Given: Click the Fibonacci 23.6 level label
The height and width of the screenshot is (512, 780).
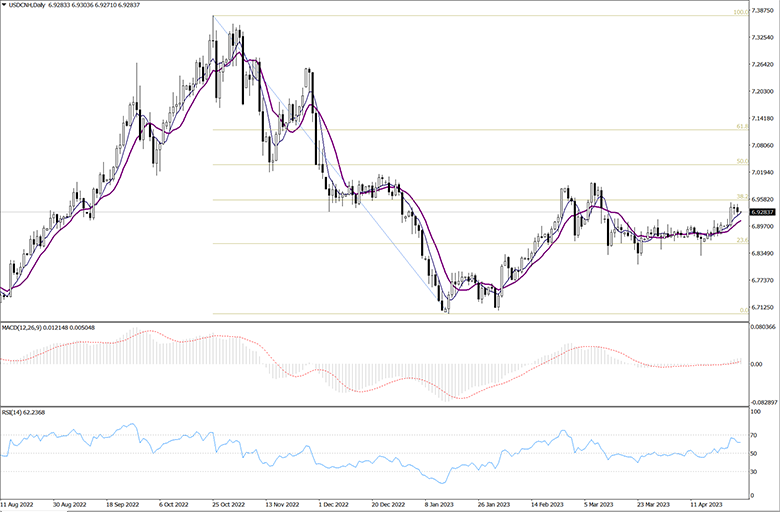Looking at the screenshot, I should click(742, 240).
